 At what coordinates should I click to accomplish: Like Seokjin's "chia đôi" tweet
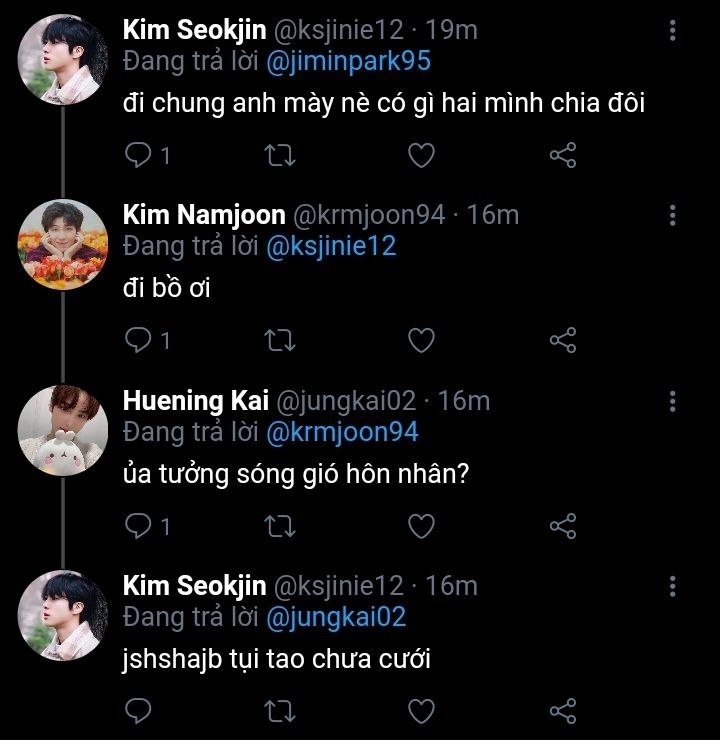422,155
